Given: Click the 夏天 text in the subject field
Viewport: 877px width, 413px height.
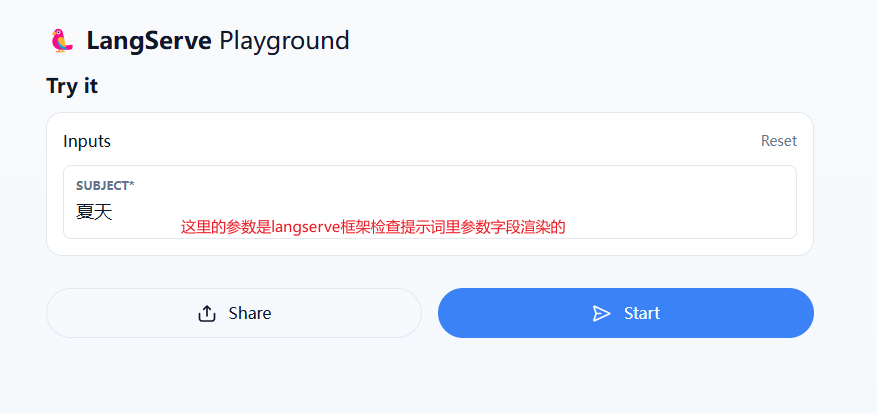Looking at the screenshot, I should coord(94,212).
